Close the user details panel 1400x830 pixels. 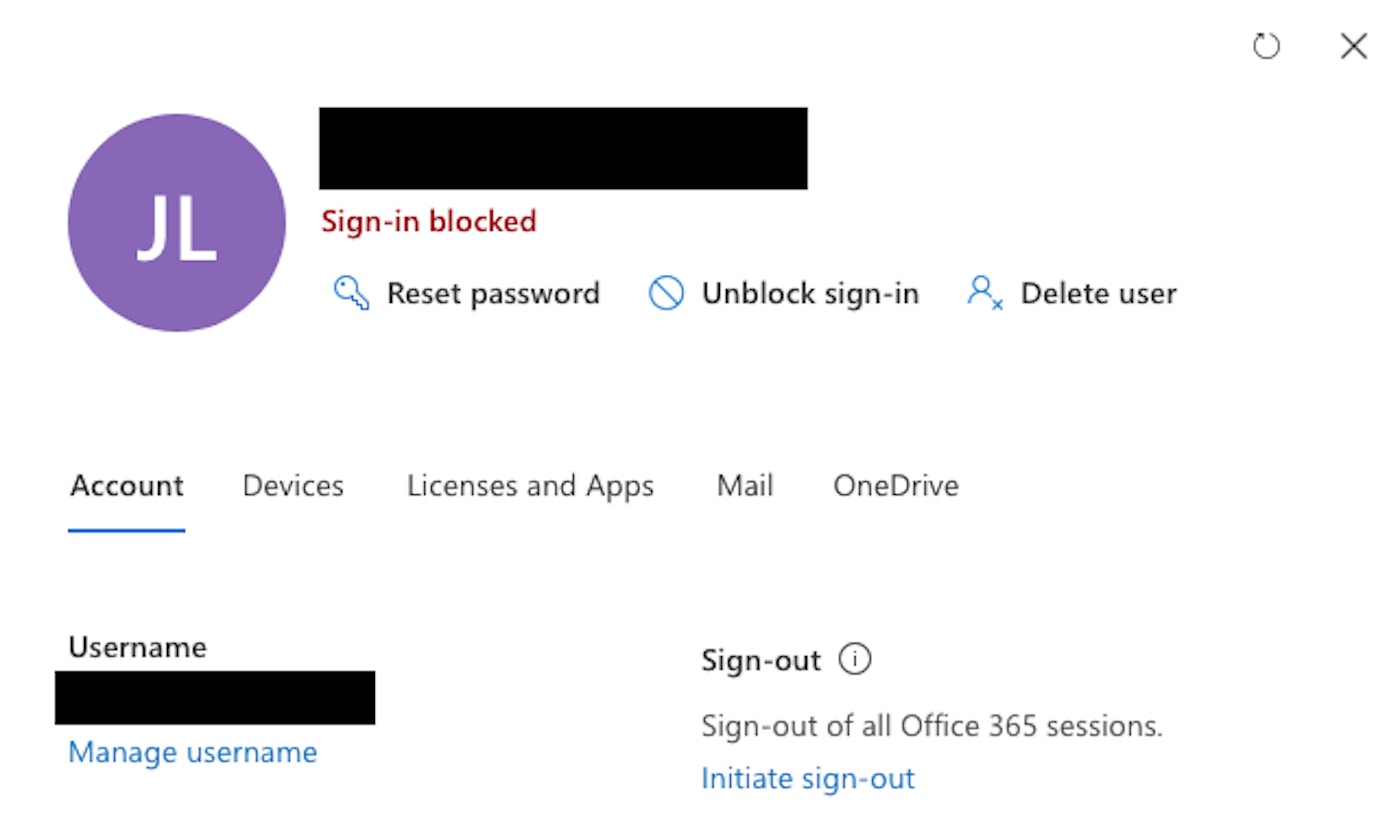click(x=1353, y=46)
